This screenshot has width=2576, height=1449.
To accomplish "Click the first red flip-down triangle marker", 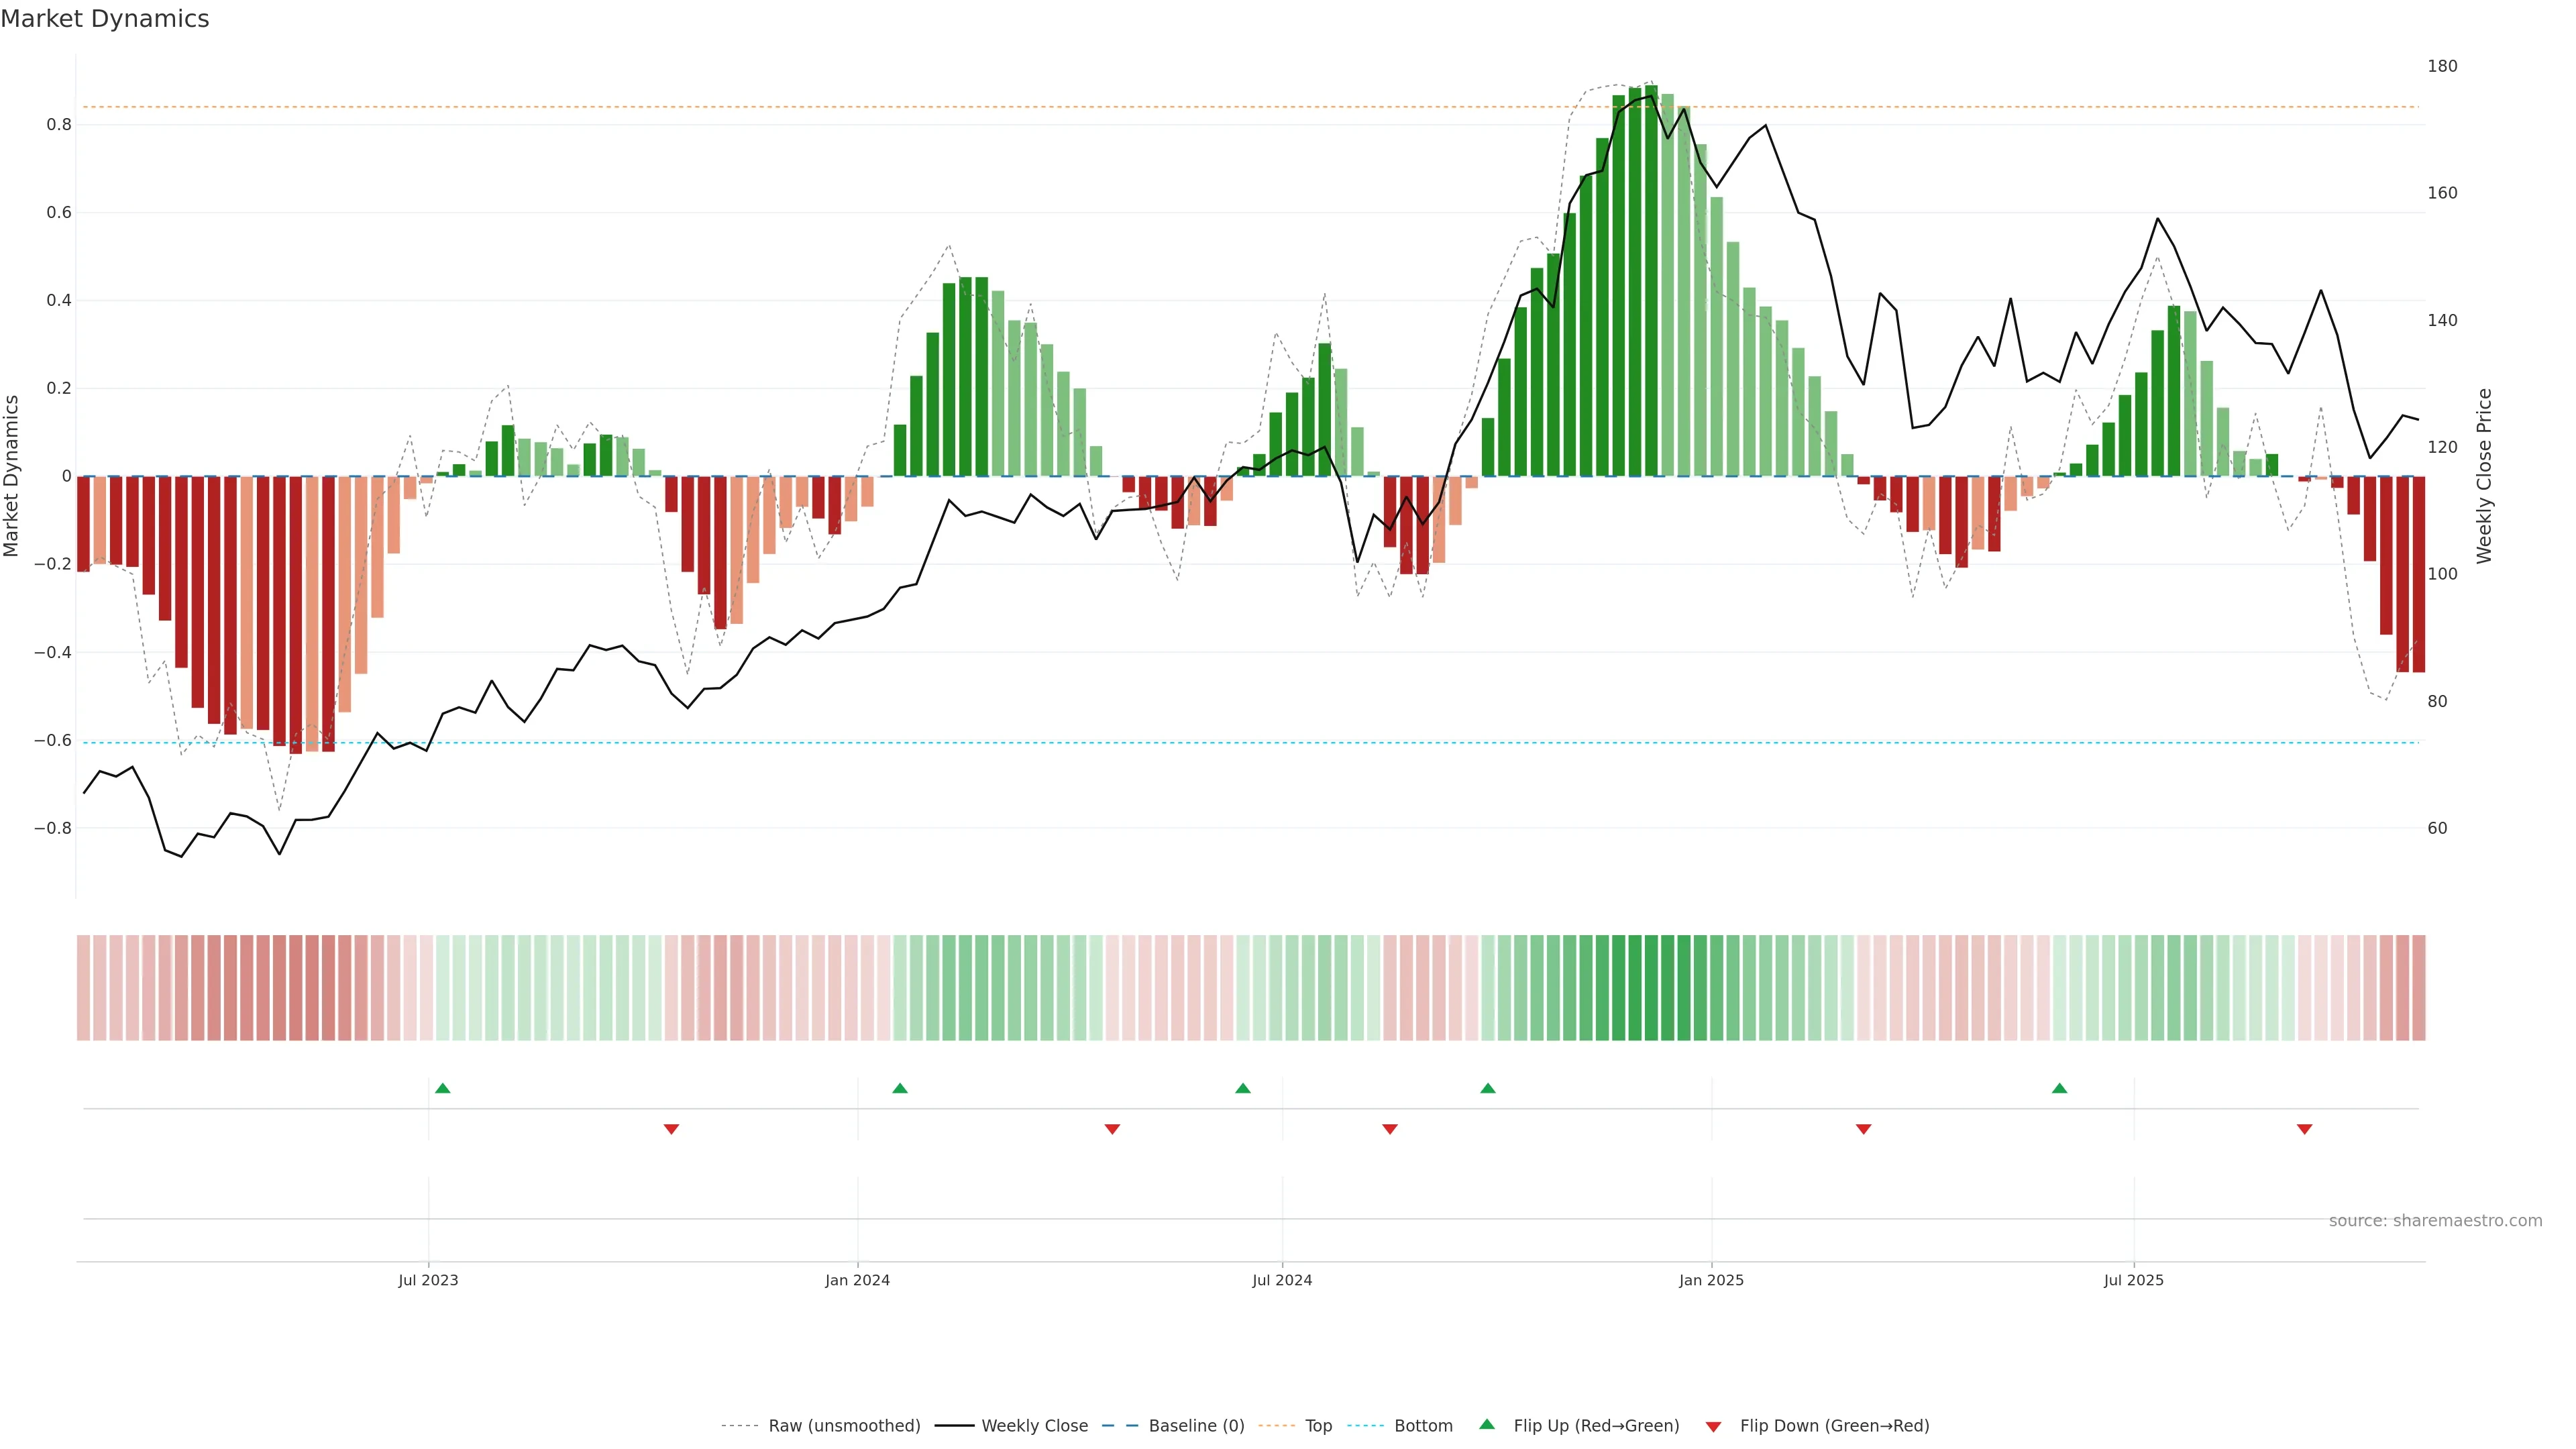I will (671, 1129).
